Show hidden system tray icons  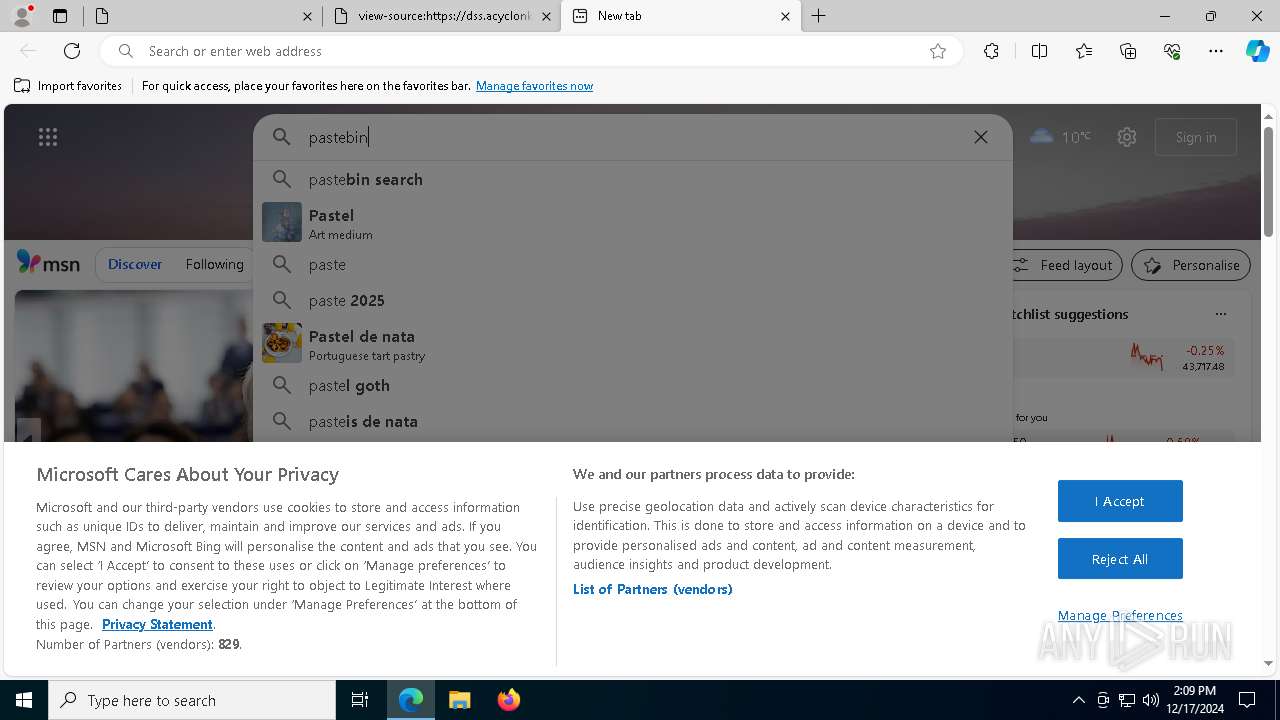[1078, 700]
